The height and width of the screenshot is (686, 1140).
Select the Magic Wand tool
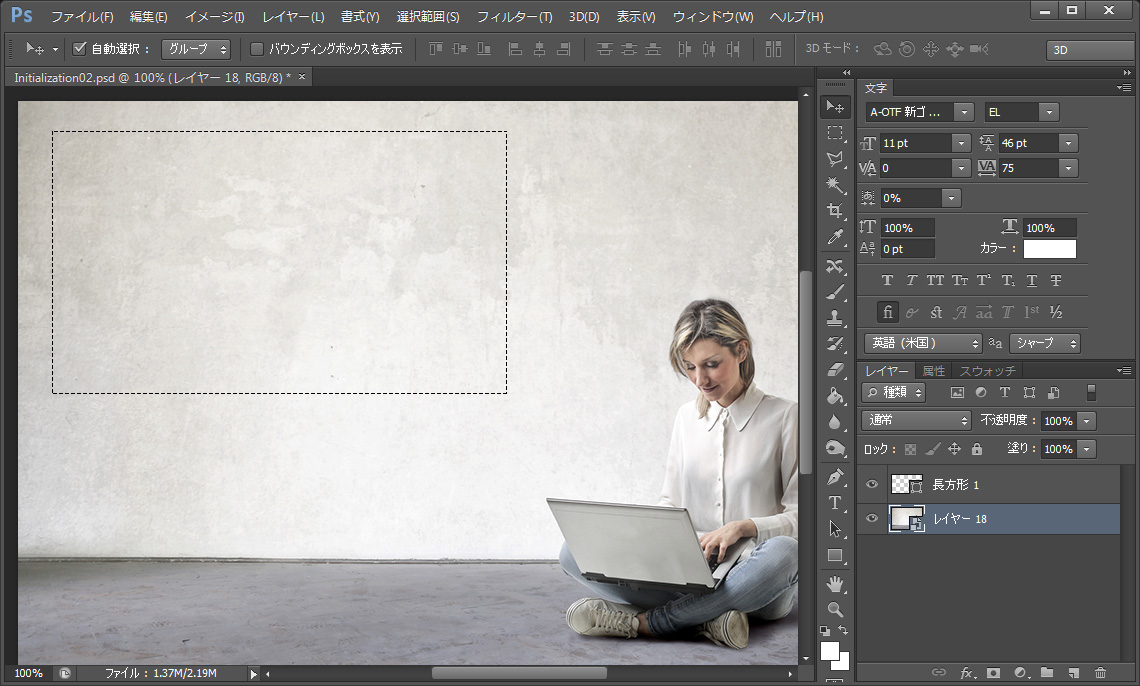point(835,185)
